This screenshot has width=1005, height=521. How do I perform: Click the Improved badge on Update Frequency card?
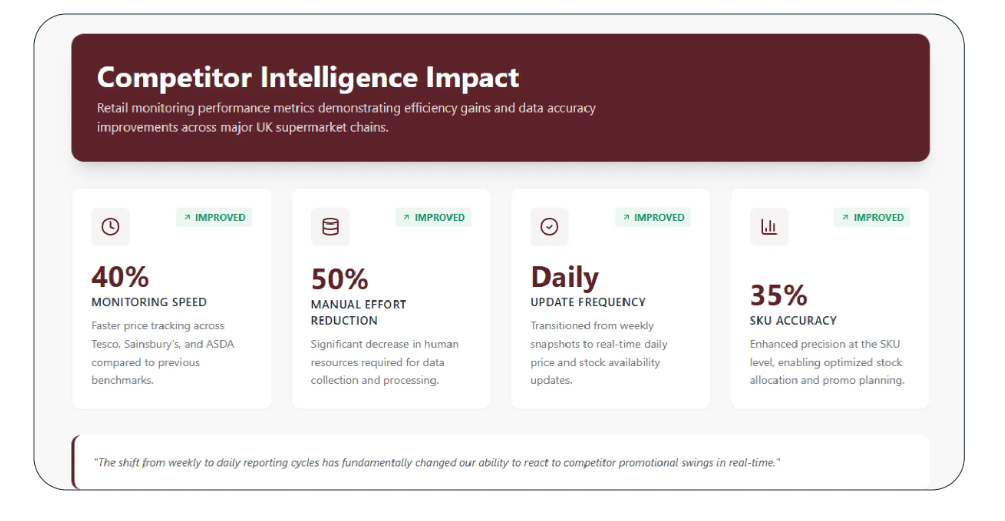(x=653, y=217)
